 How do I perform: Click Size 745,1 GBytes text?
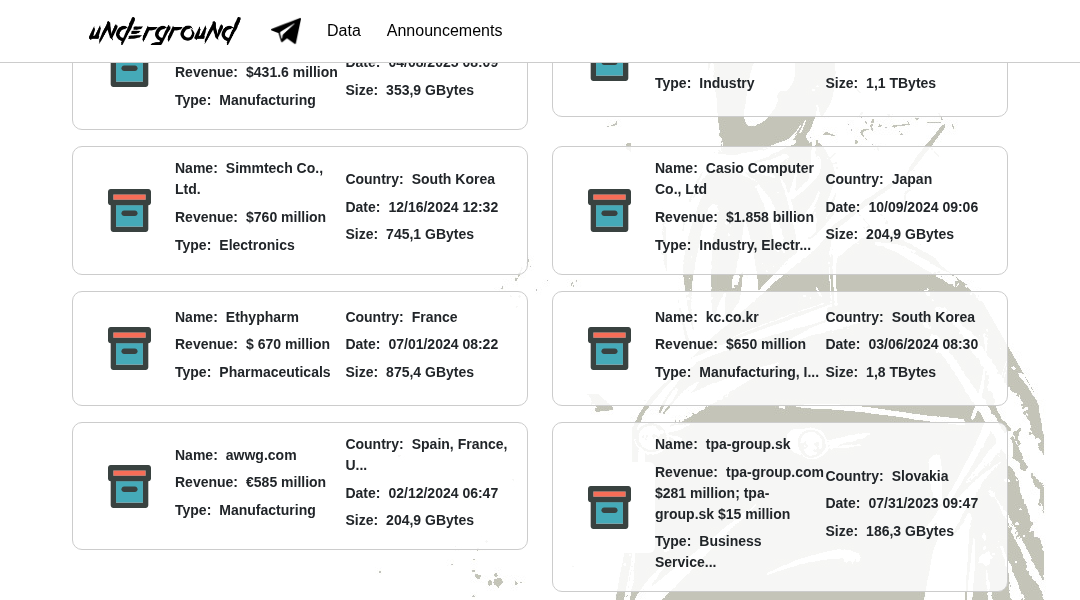(x=410, y=234)
